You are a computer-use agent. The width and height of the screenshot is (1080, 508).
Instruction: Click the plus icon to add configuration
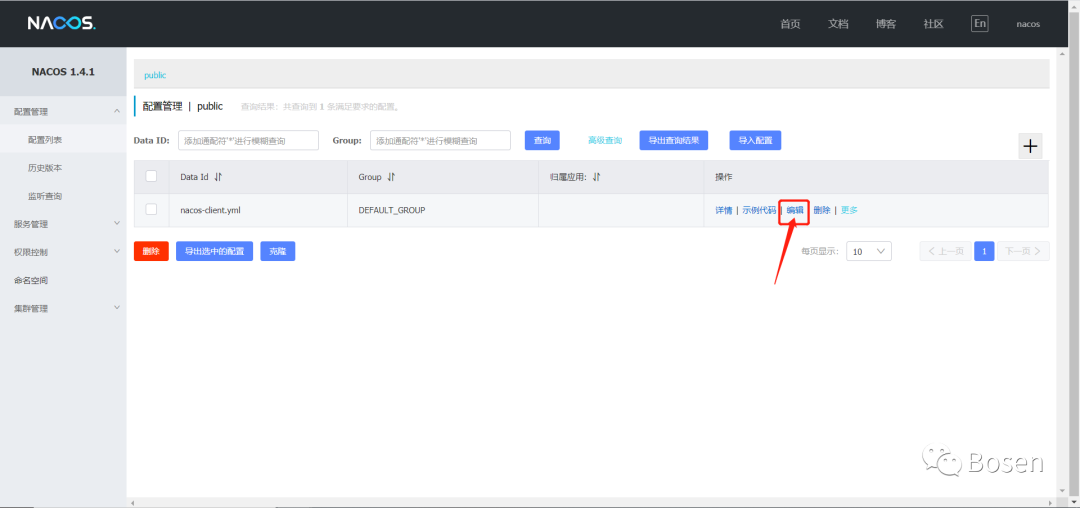(x=1030, y=146)
